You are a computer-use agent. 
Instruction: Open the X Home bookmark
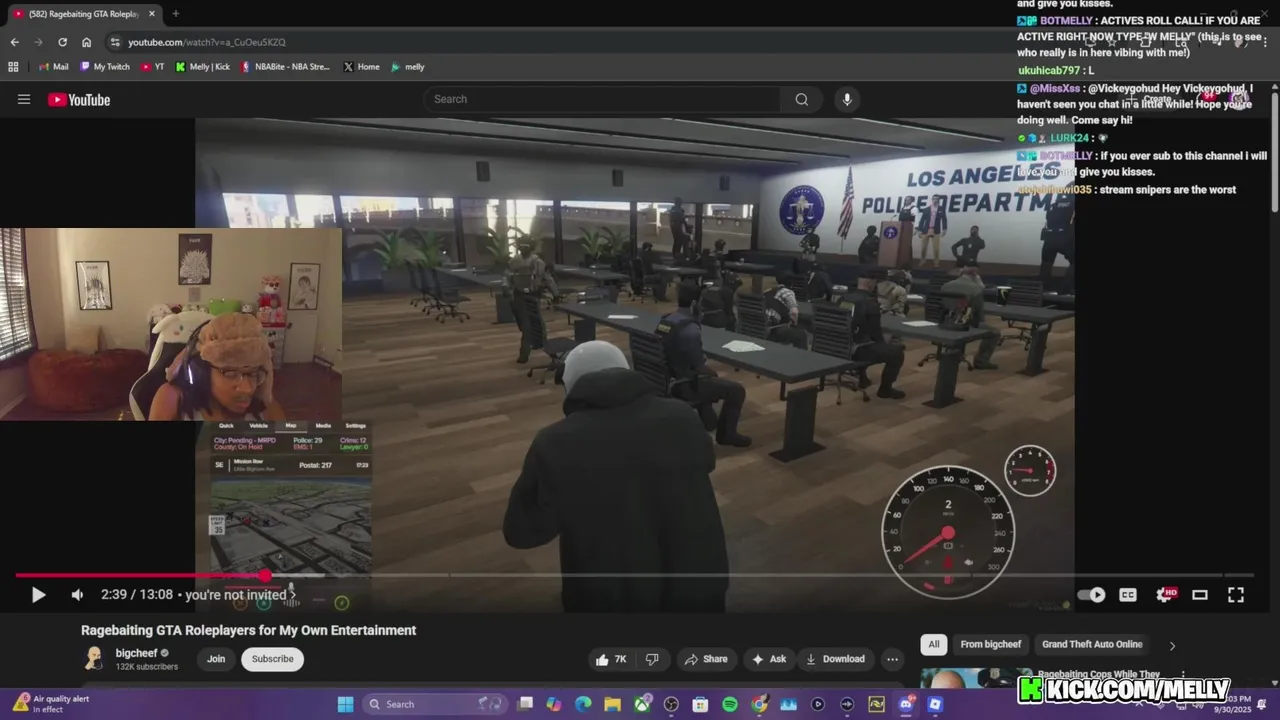(x=361, y=67)
